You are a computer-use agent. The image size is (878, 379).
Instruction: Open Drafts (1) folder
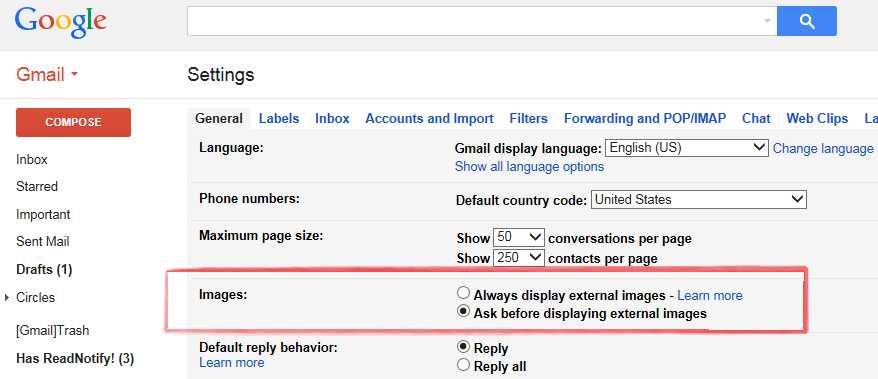click(44, 270)
